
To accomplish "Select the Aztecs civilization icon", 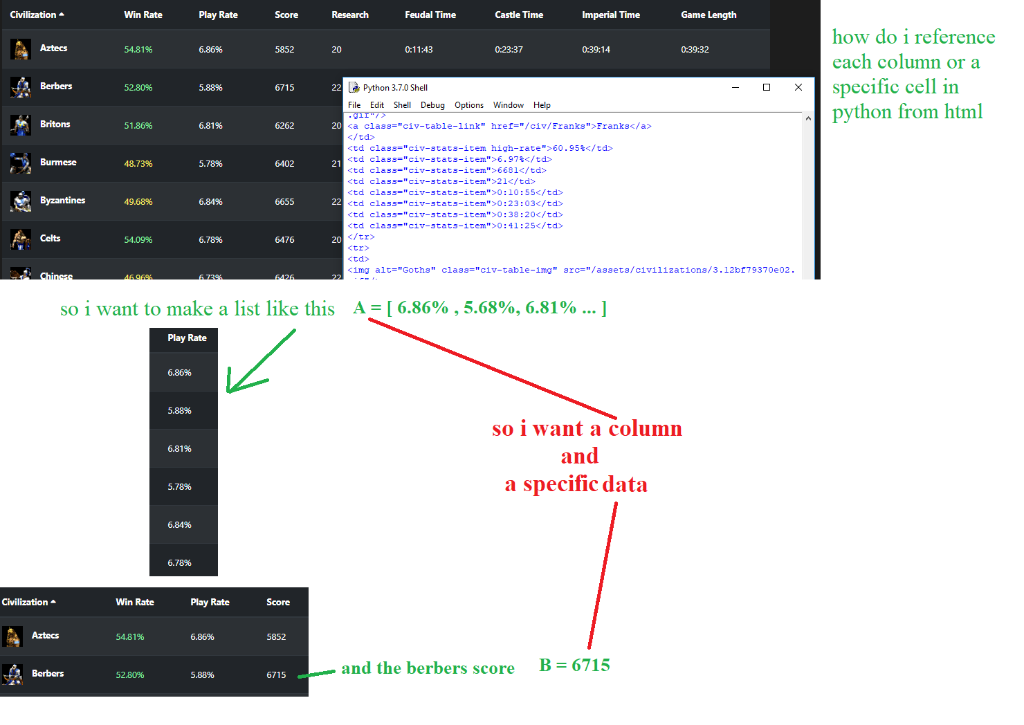I will tap(18, 48).
